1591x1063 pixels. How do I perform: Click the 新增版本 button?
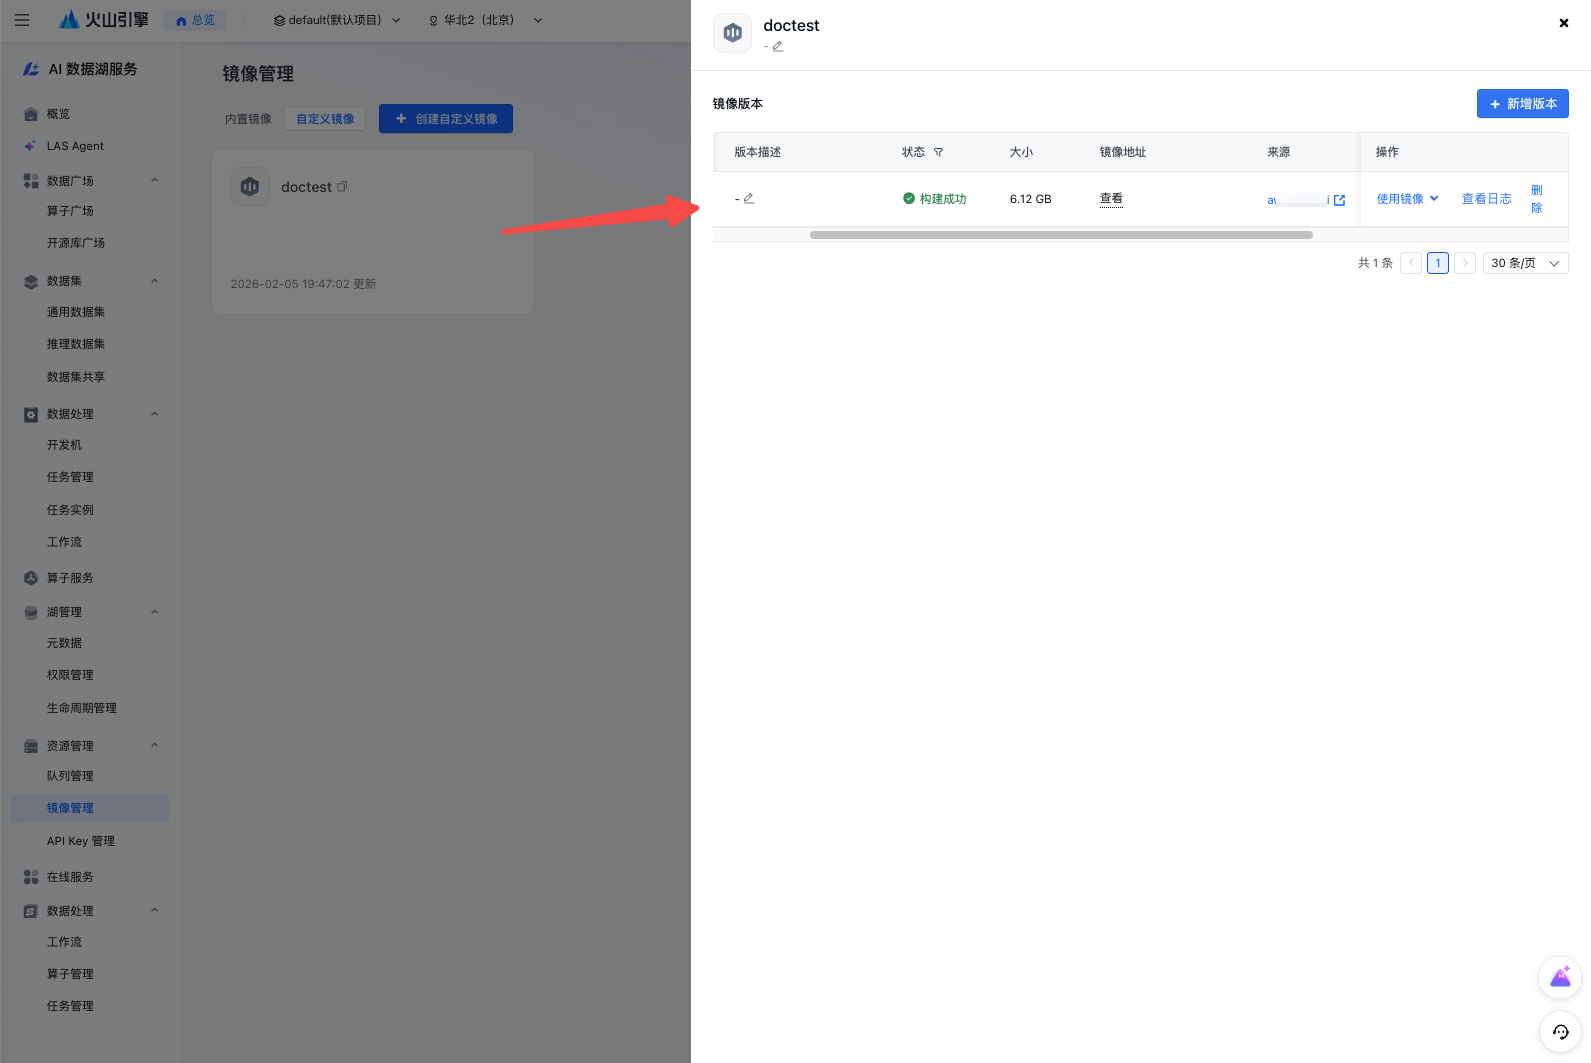click(x=1523, y=104)
